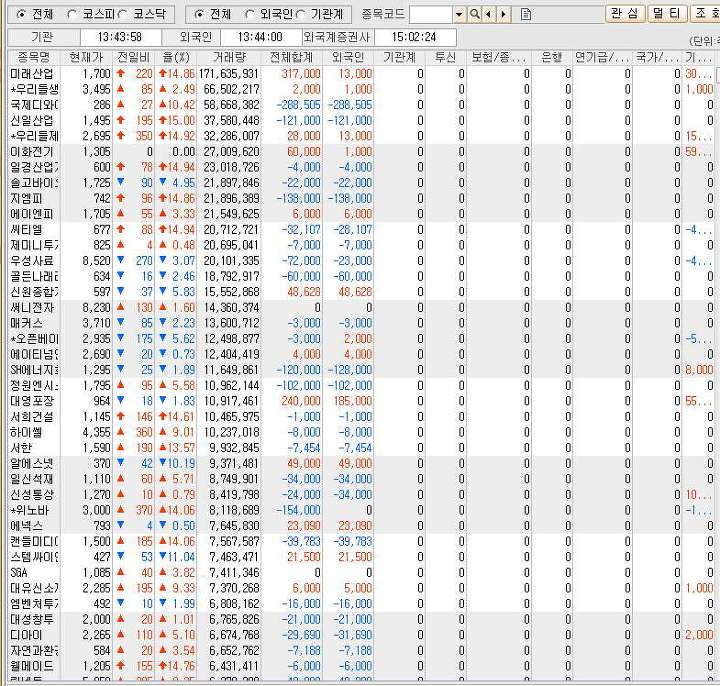Image resolution: width=720 pixels, height=686 pixels.
Task: Sort by 전일비 column header
Action: click(x=133, y=57)
